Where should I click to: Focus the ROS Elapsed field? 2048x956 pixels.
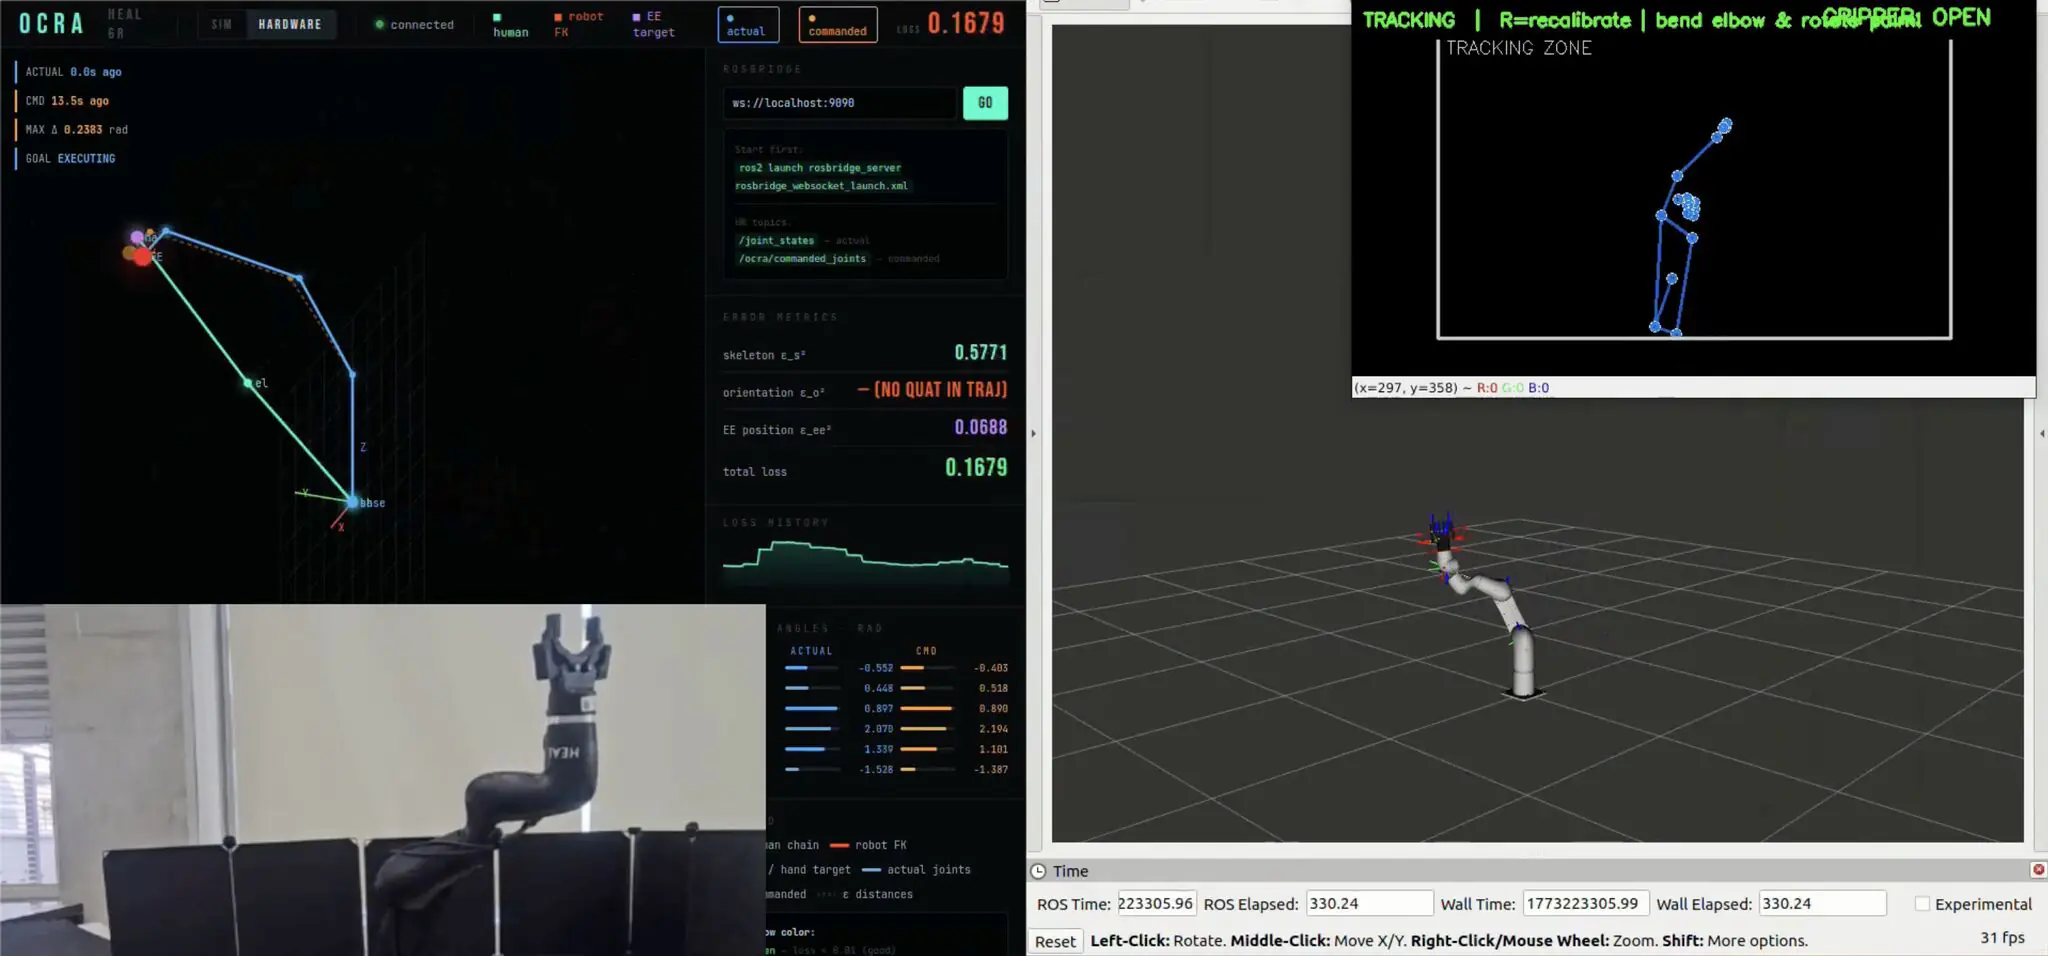click(x=1369, y=903)
